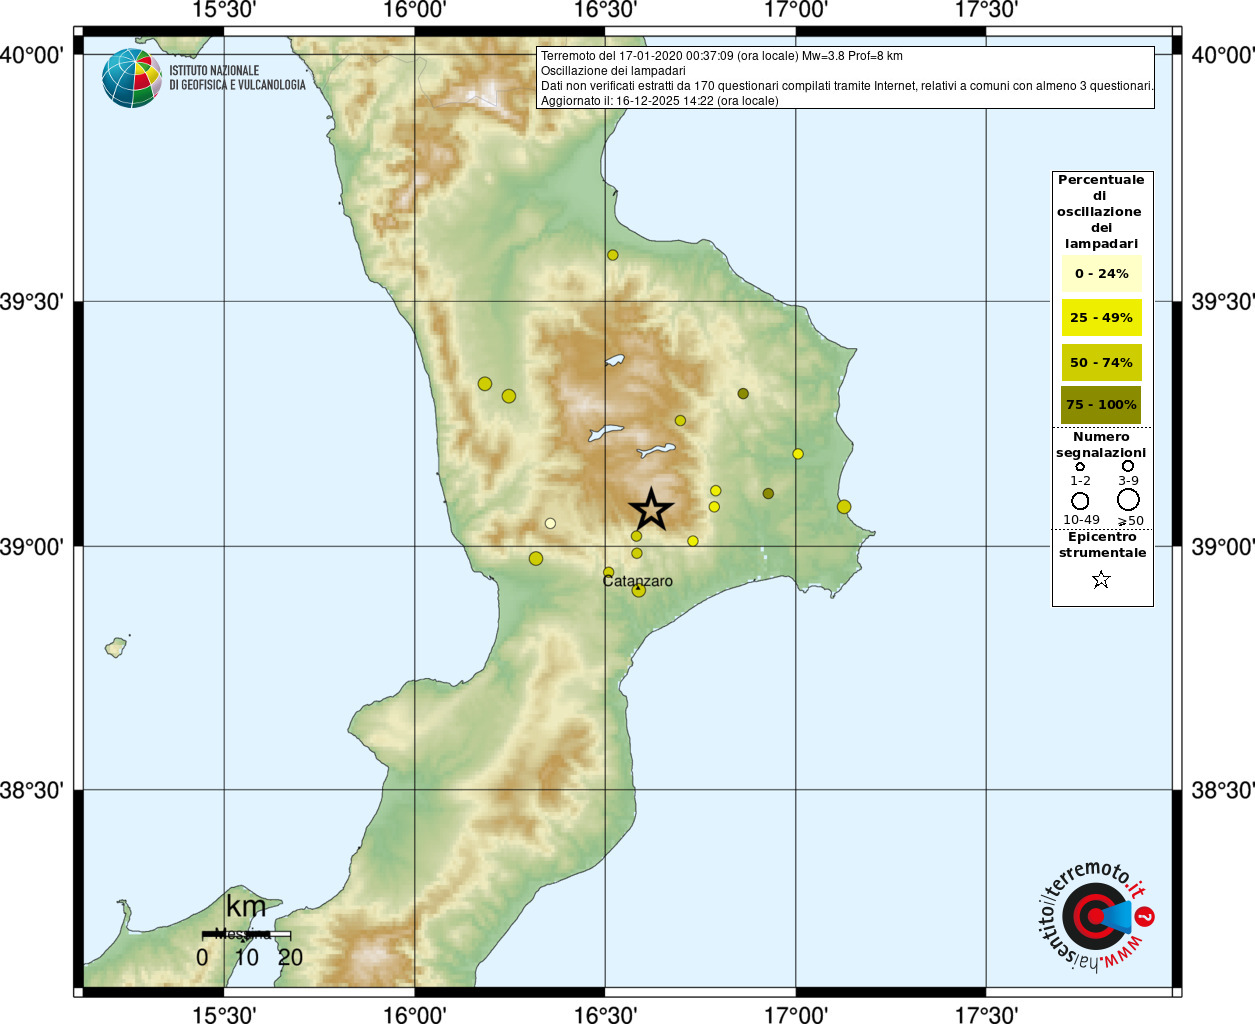The height and width of the screenshot is (1024, 1255).
Task: Click the Catanzaro city label
Action: [638, 581]
